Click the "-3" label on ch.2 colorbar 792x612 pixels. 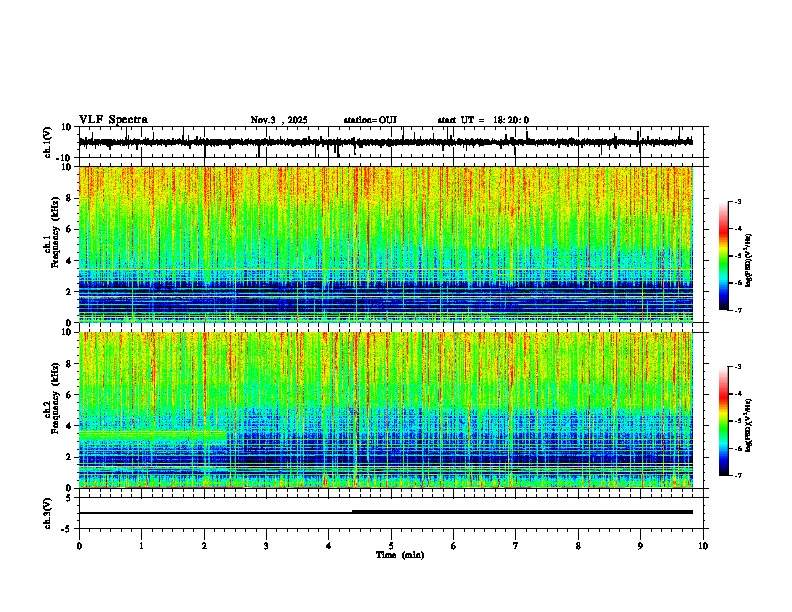tap(738, 367)
